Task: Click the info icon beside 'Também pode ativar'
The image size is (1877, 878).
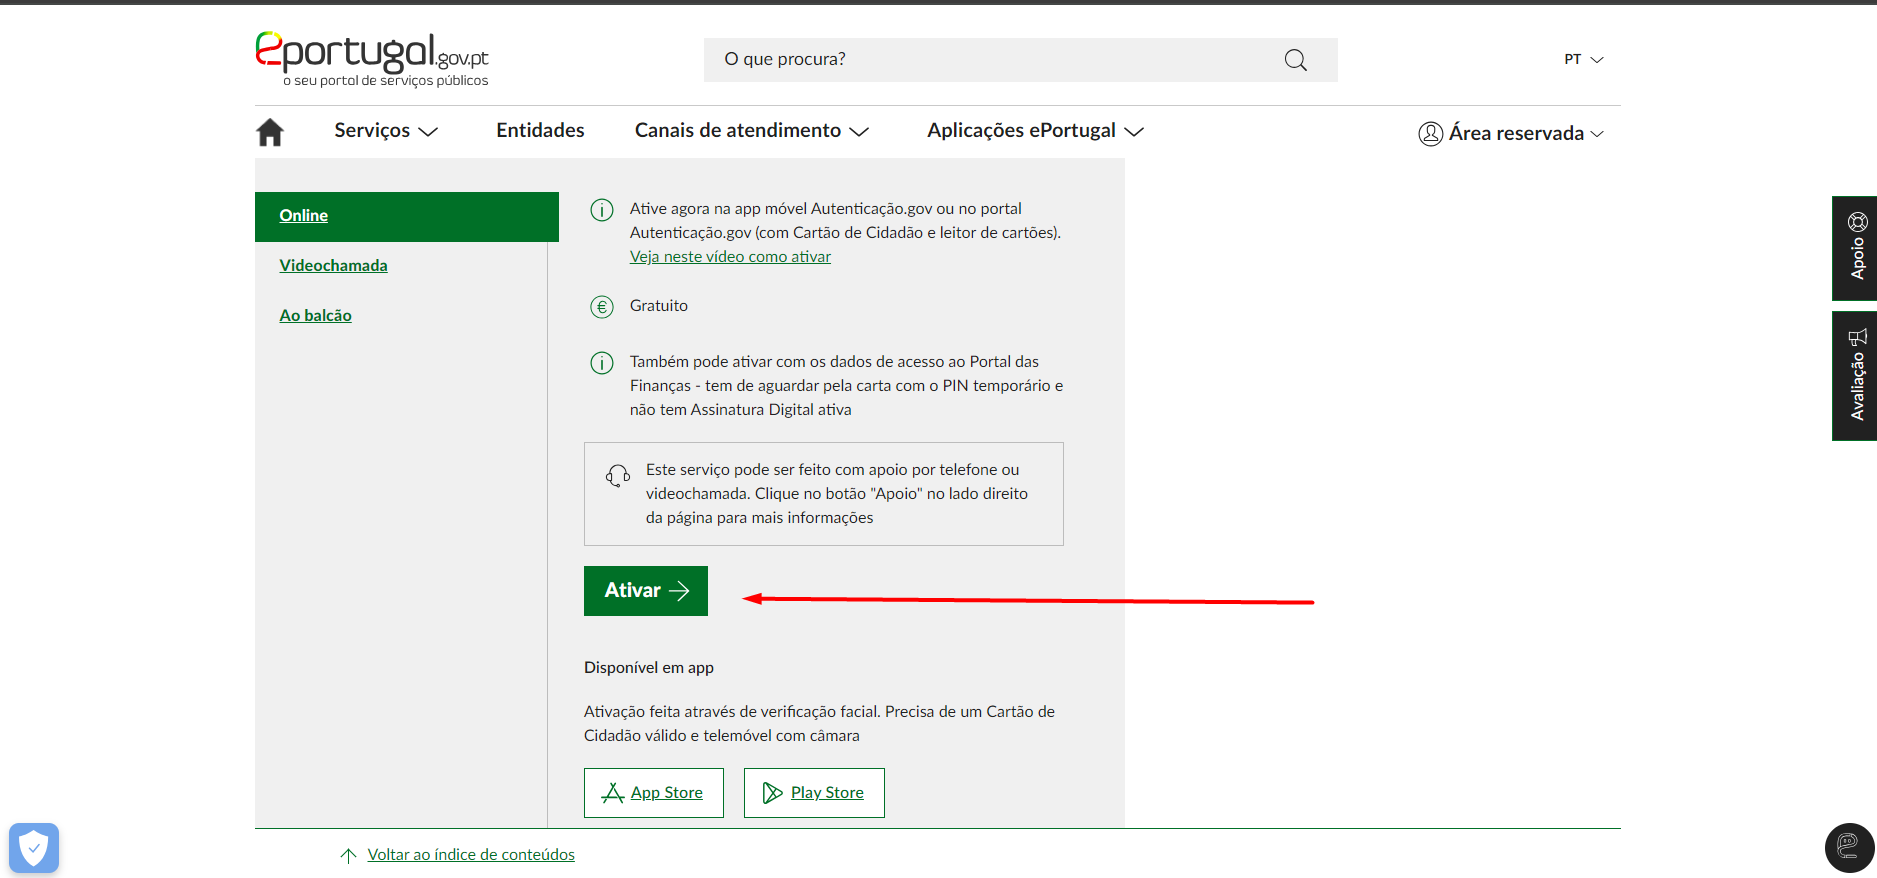Action: point(602,363)
